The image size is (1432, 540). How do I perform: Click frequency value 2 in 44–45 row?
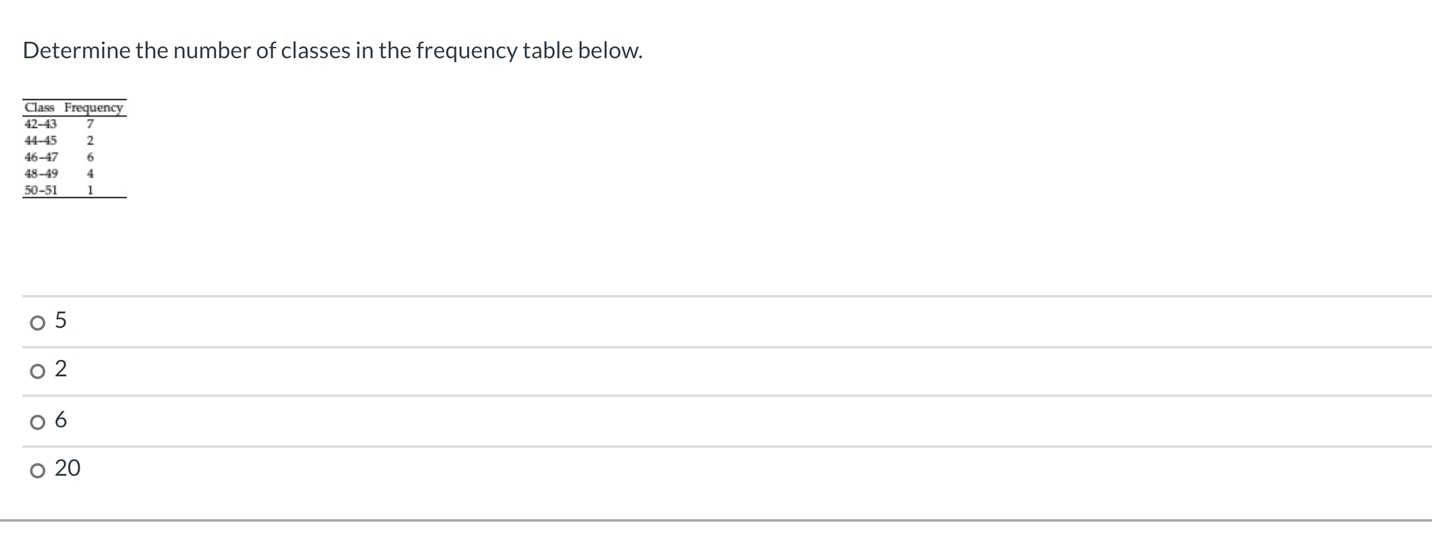[90, 141]
